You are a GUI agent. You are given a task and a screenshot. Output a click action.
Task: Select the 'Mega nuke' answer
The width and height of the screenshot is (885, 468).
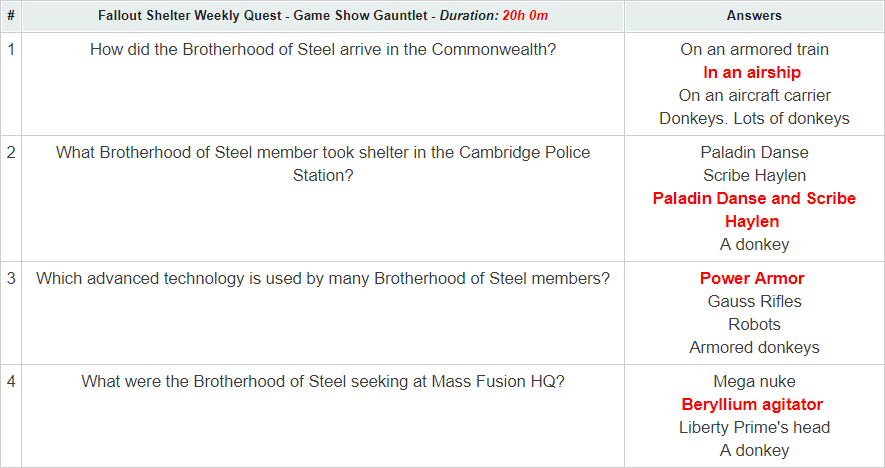[x=754, y=381]
